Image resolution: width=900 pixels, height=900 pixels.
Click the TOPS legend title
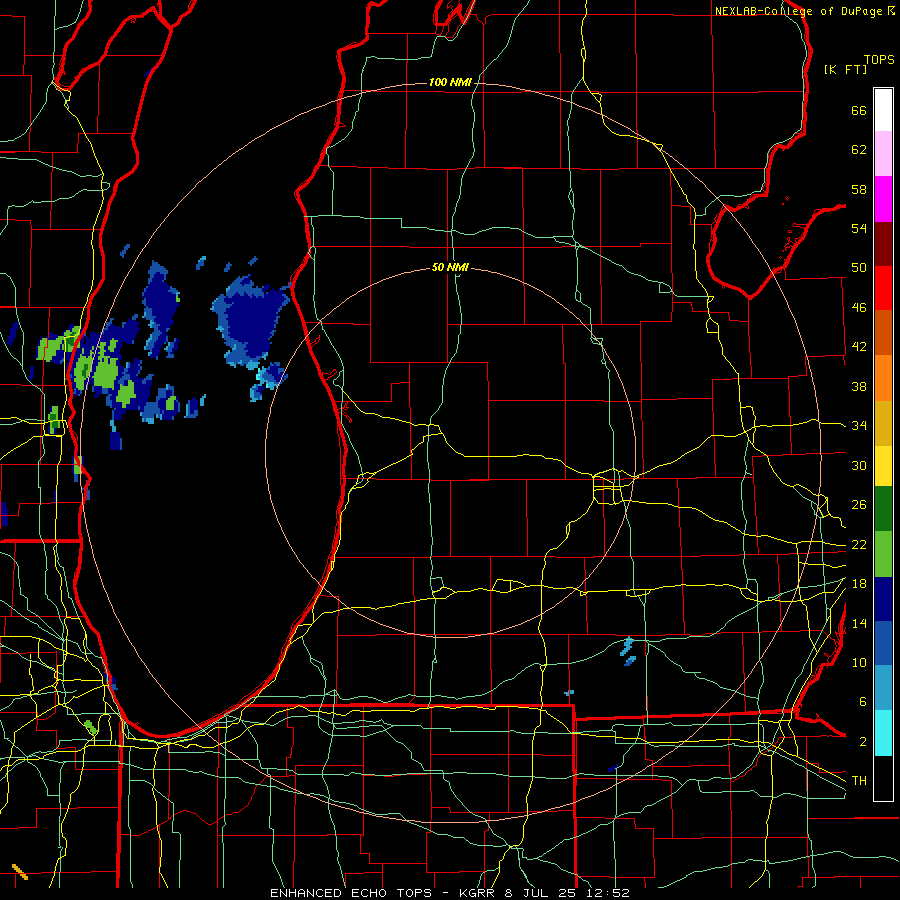coord(879,60)
